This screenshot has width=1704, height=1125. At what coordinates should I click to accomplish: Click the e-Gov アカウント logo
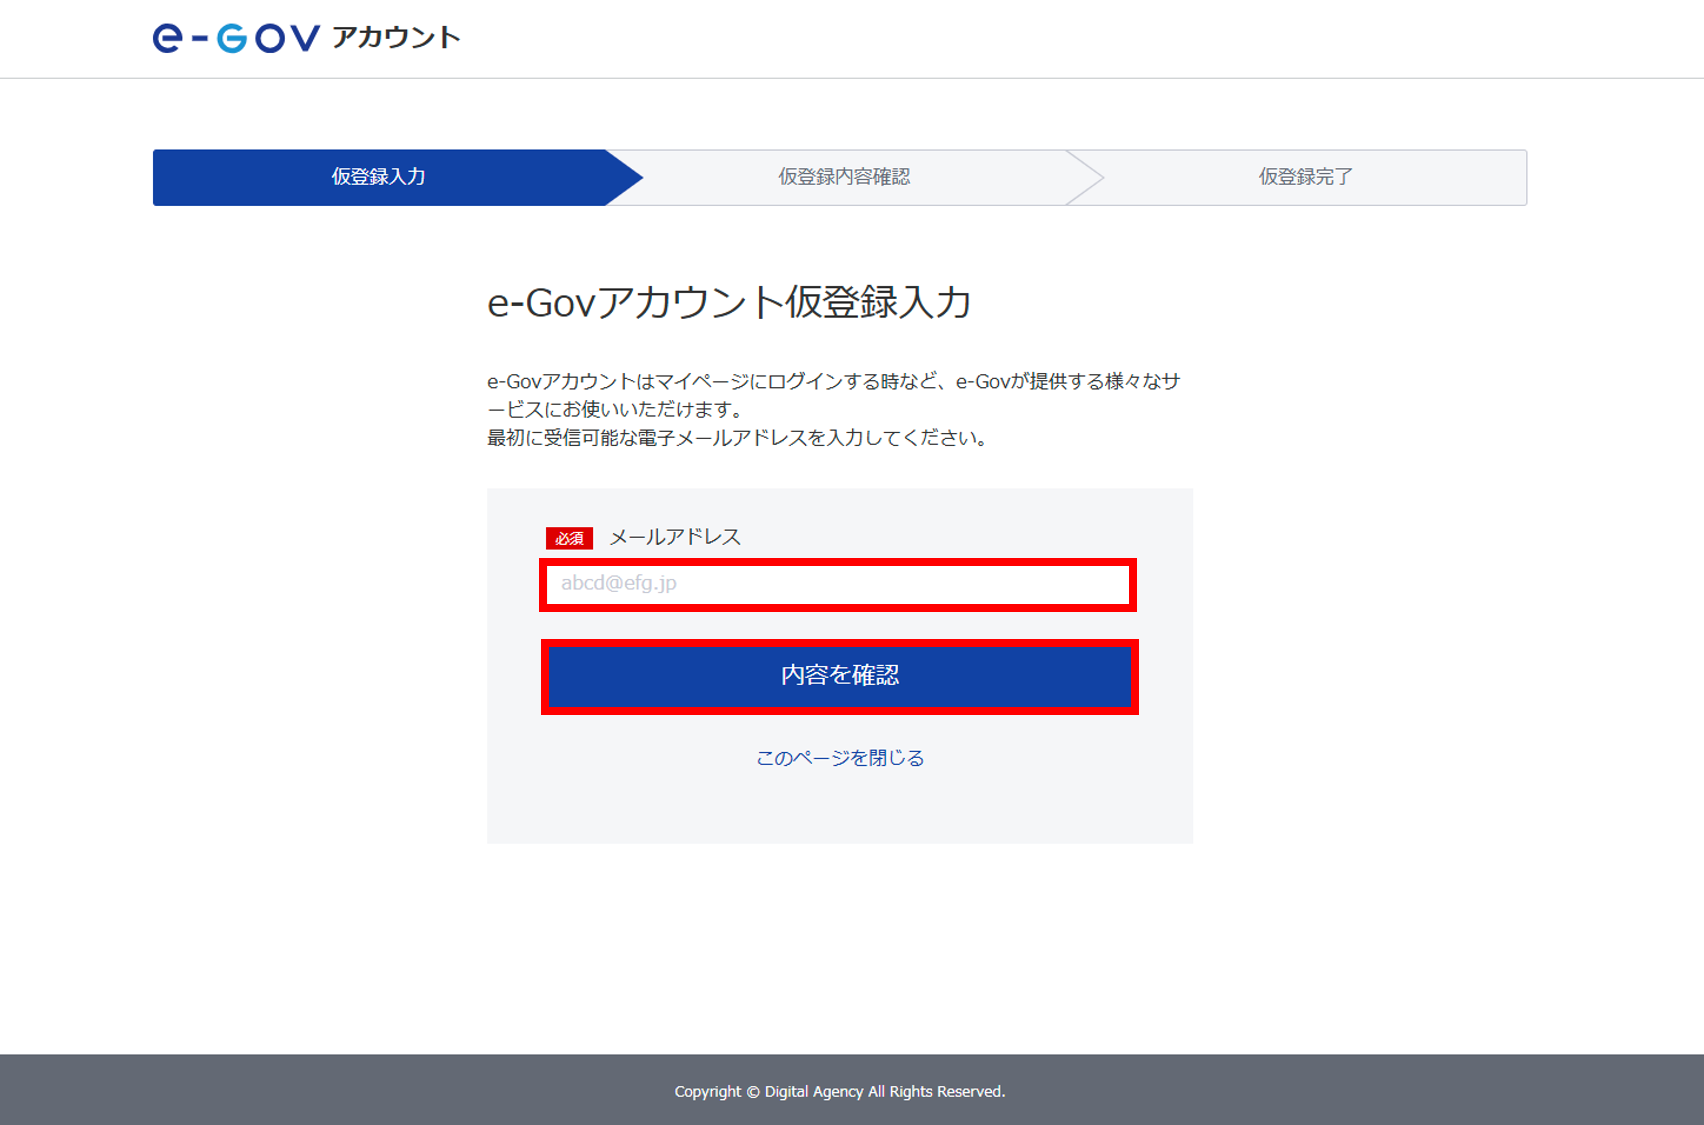pos(306,38)
